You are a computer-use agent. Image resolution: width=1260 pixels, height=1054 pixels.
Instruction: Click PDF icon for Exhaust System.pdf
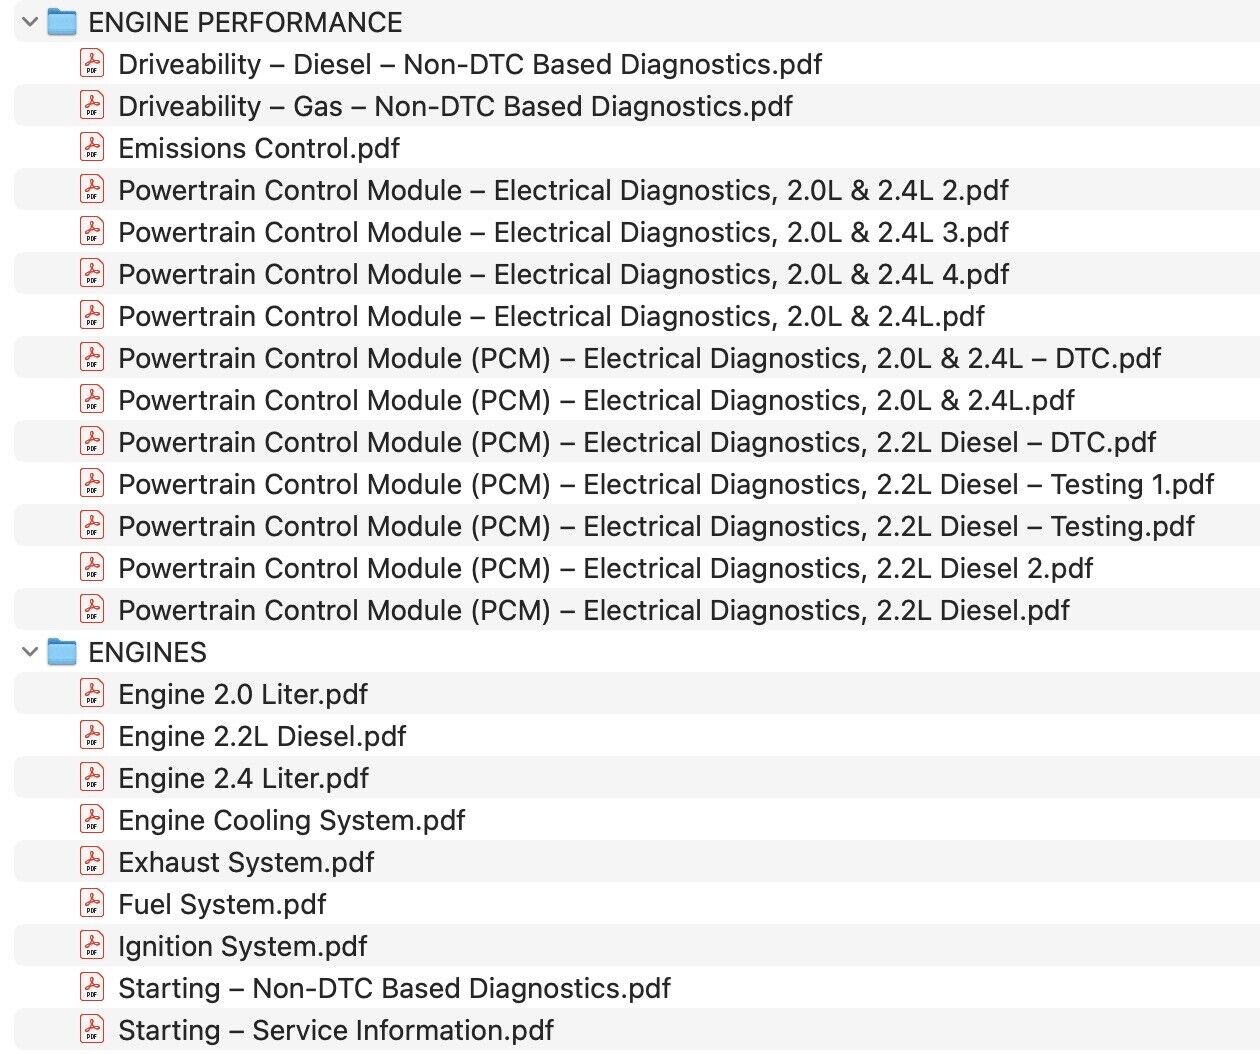(92, 862)
